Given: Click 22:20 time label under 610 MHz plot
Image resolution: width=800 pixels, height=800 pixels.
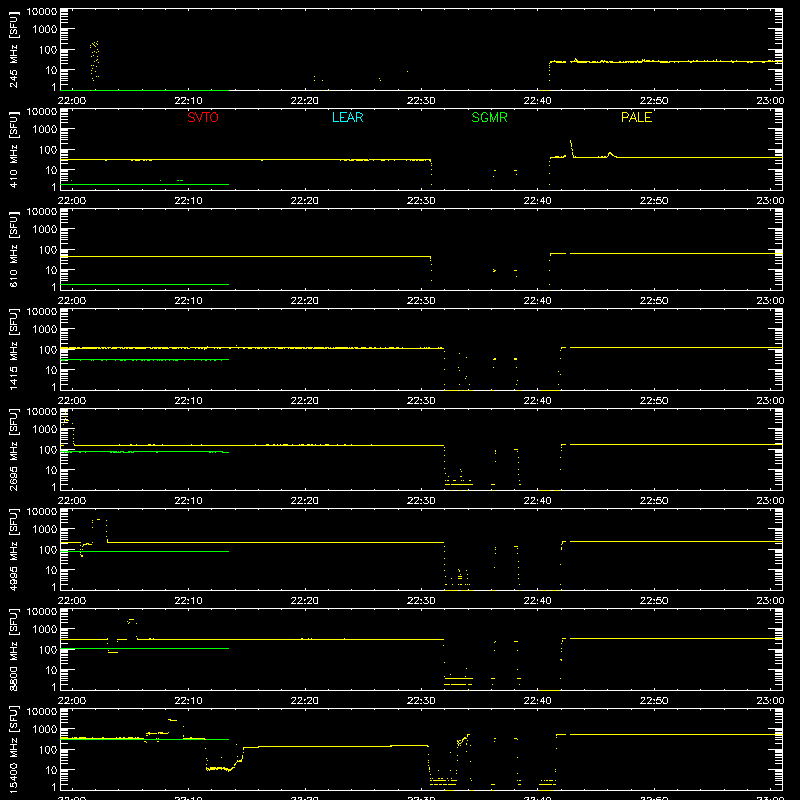Looking at the screenshot, I should (305, 301).
